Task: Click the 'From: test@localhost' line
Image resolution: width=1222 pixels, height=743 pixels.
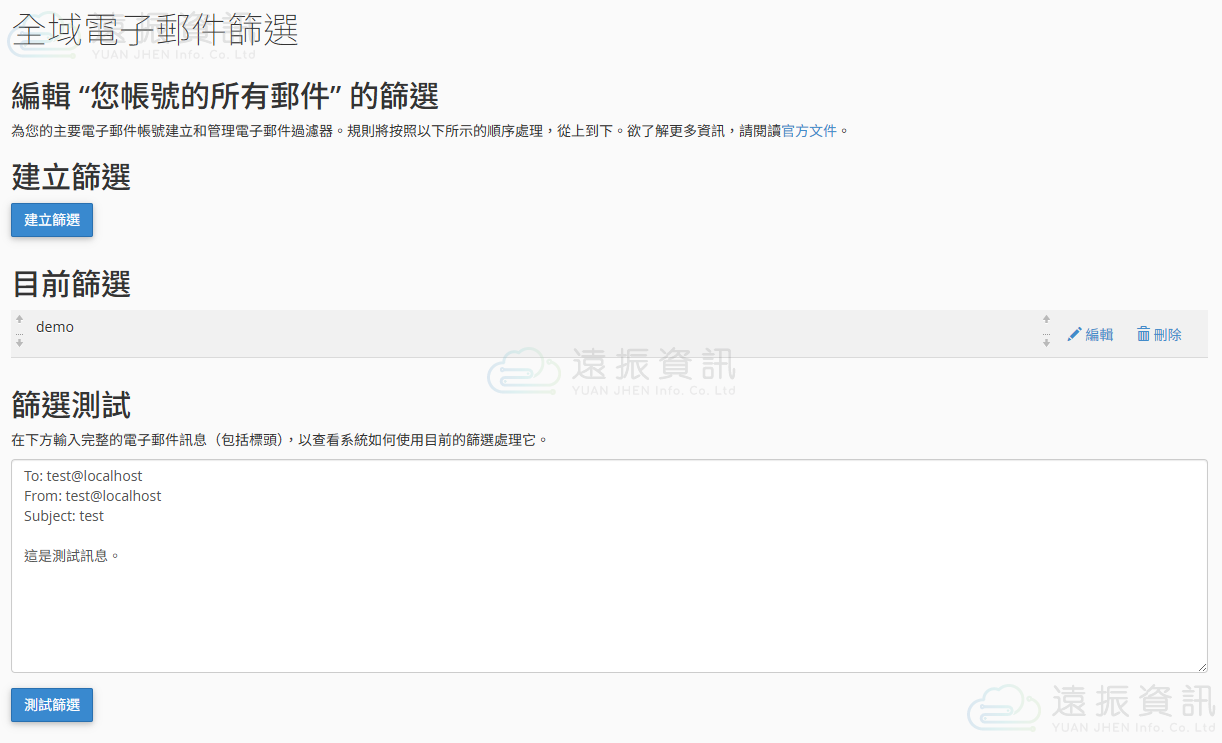Action: (92, 496)
